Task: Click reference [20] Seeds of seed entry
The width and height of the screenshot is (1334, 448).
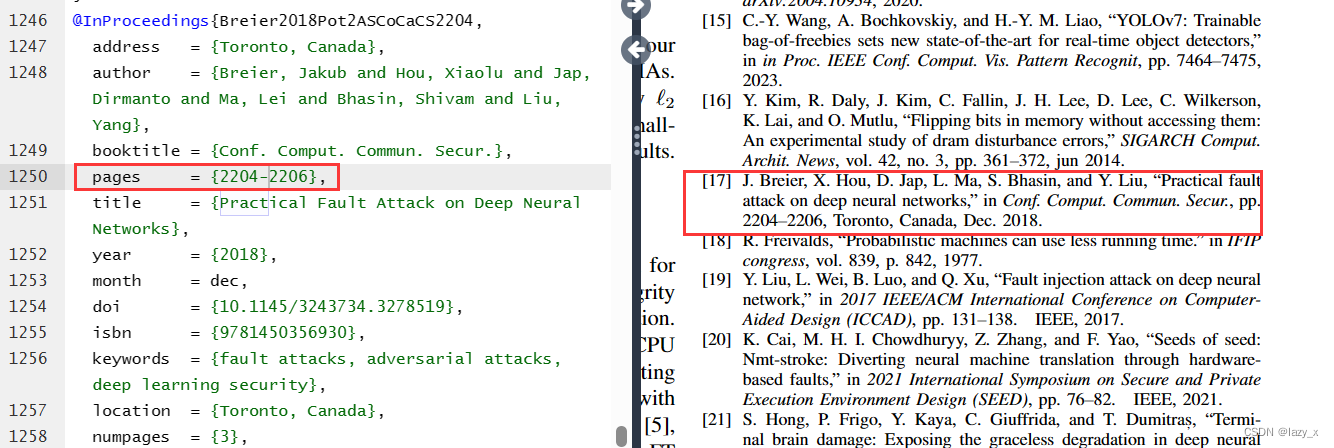Action: [x=982, y=370]
